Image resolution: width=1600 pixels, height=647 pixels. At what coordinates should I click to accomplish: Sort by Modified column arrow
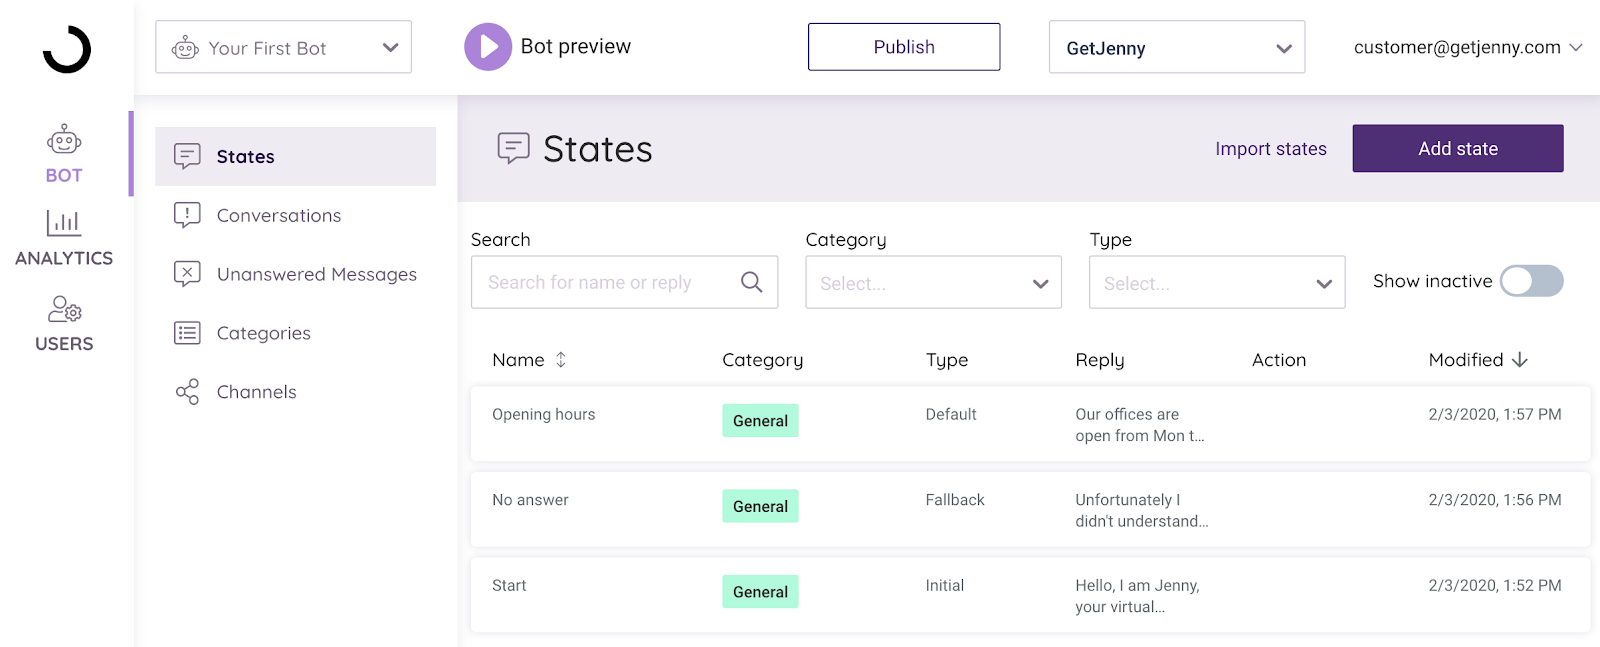(x=1520, y=360)
